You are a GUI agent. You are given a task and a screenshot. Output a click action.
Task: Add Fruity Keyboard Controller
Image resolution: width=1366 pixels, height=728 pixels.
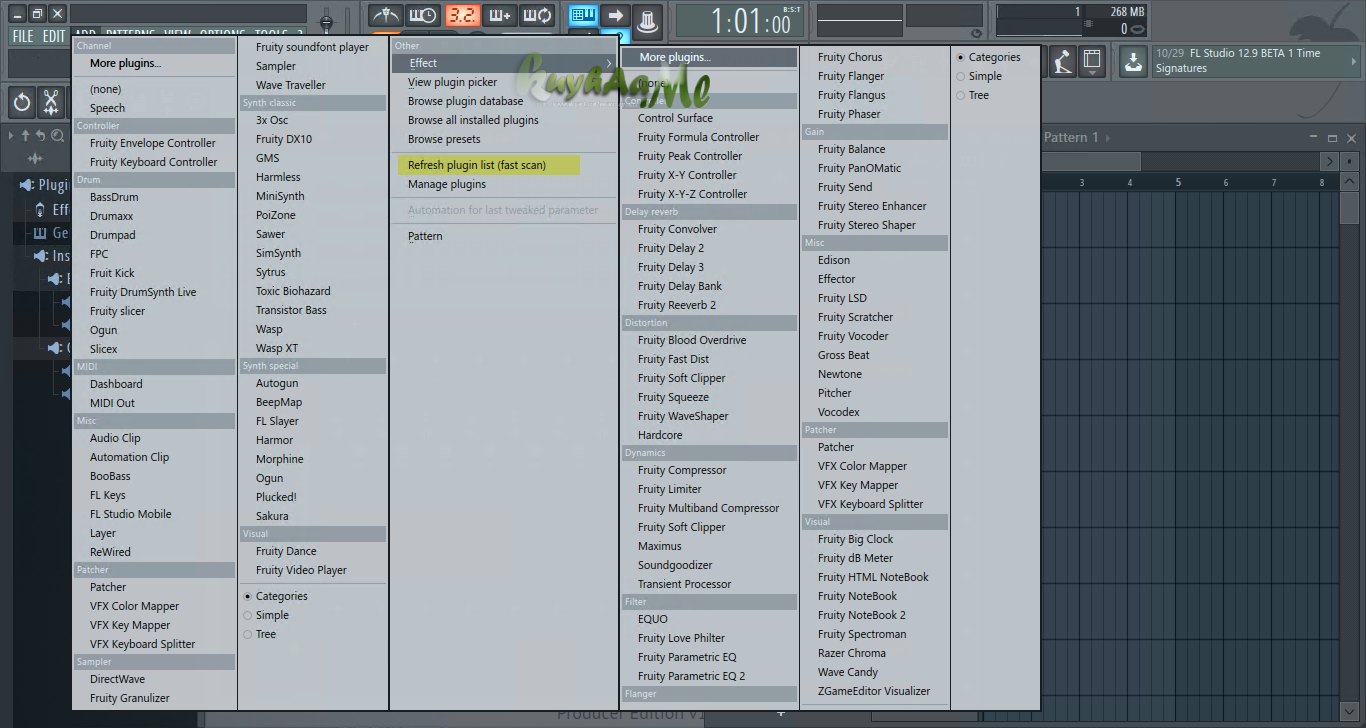[x=154, y=162]
